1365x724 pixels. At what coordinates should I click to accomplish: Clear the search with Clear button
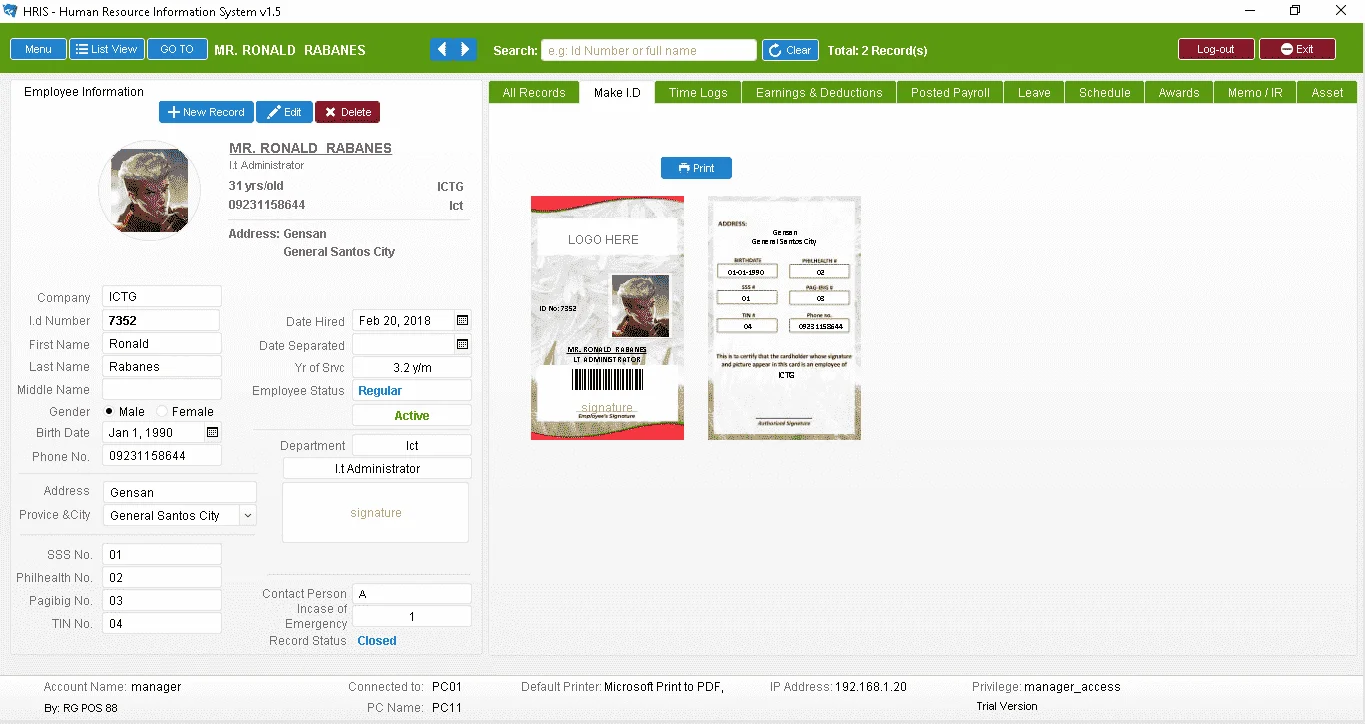[790, 50]
